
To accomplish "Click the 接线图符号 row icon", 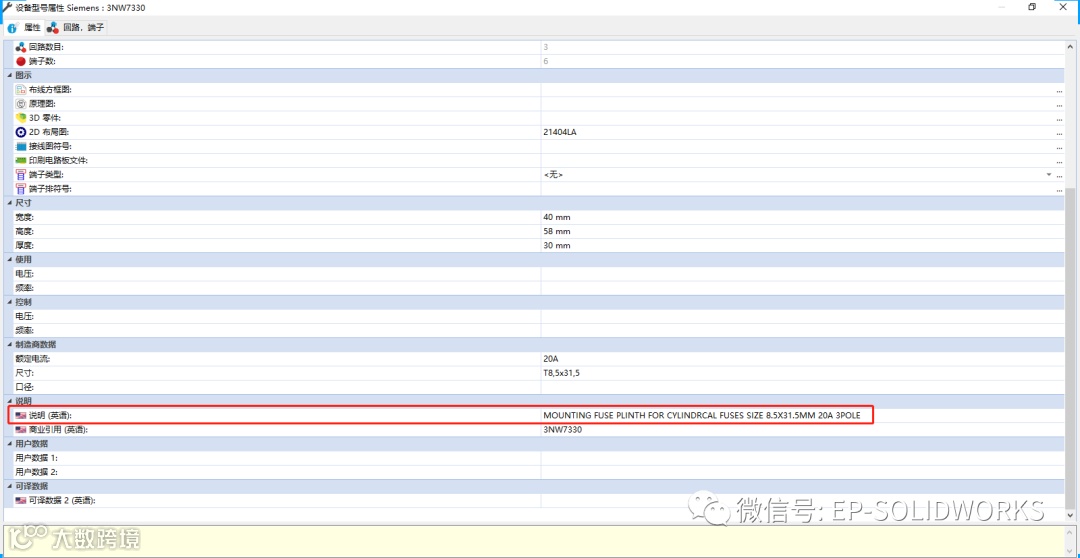I will pos(21,147).
